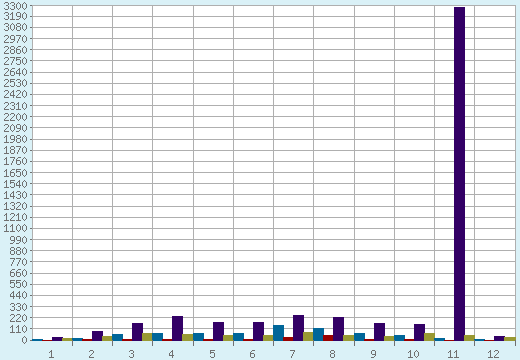The height and width of the screenshot is (360, 520).
Task: Click the y-axis value 3300
Action: tap(15, 6)
